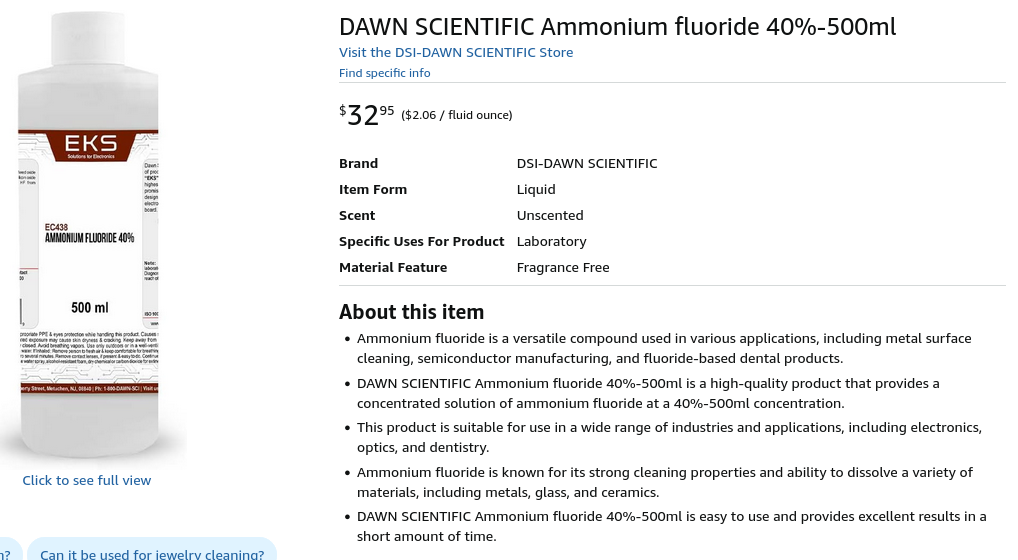
Task: Click the $2.06 per fluid ounce price
Action: 456,115
